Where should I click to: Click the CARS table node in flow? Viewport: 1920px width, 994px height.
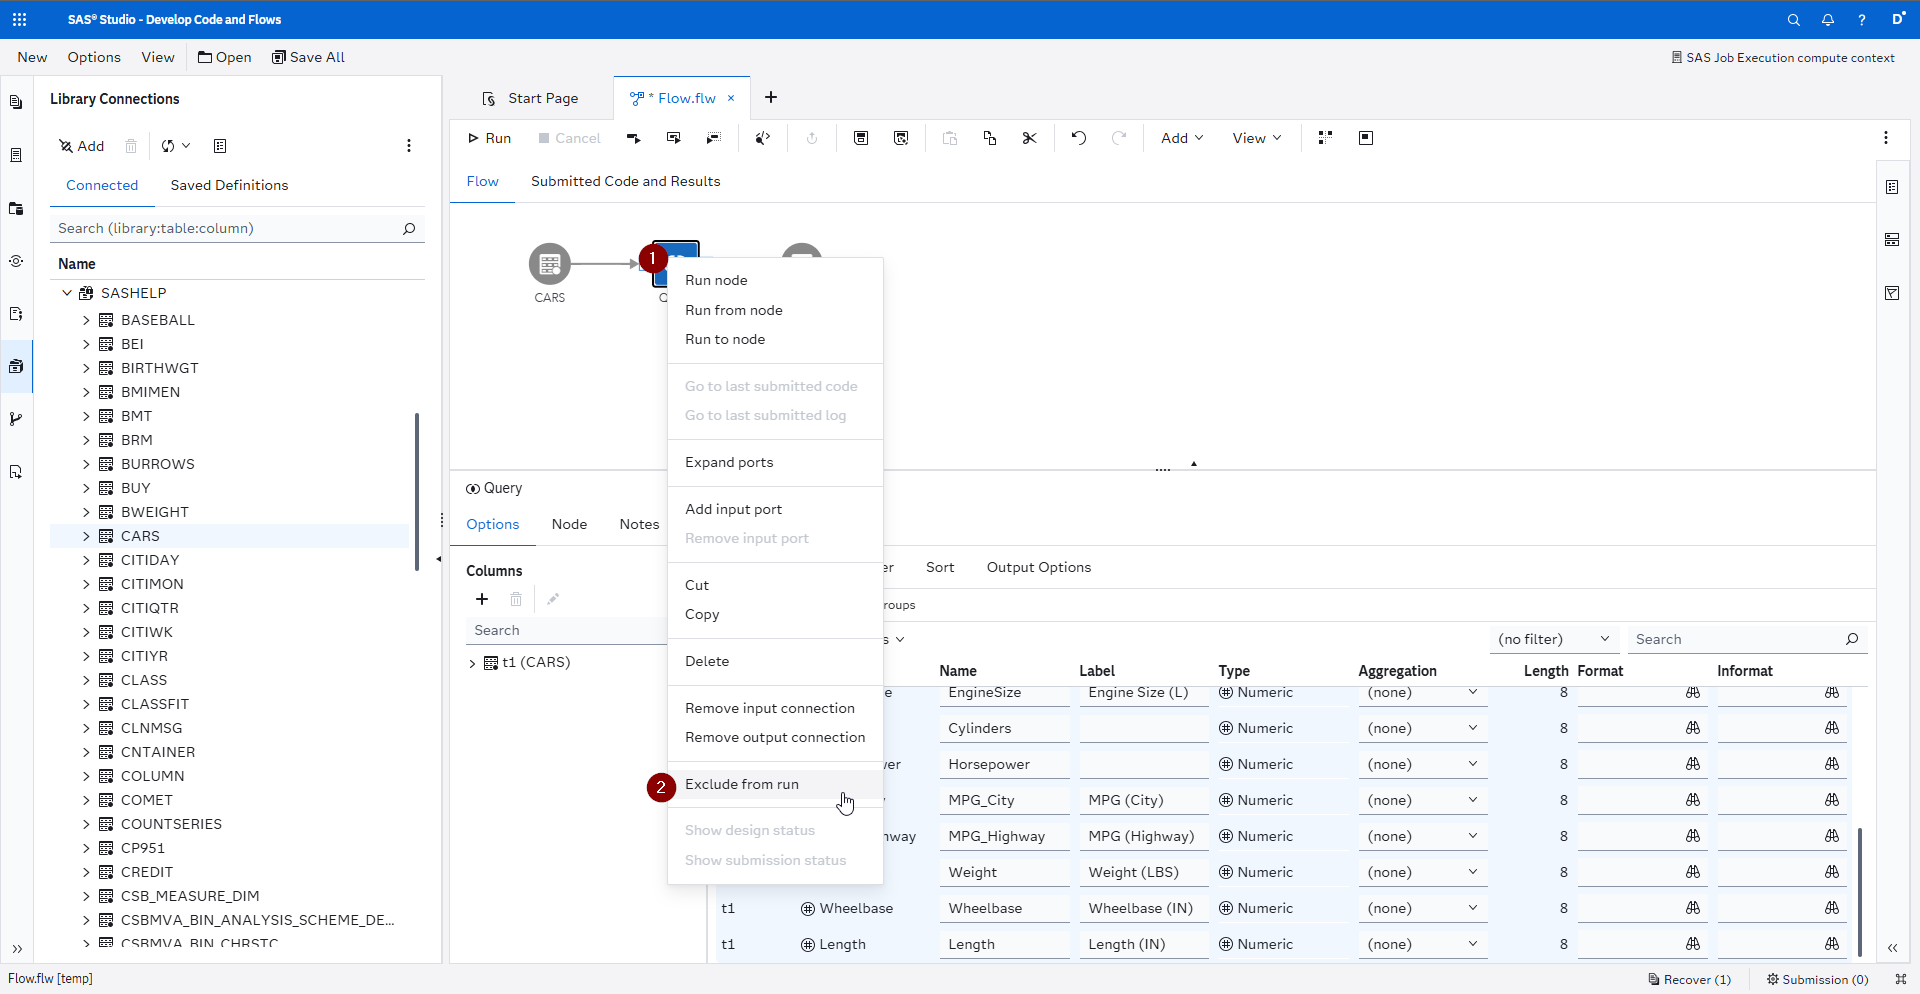click(x=549, y=265)
